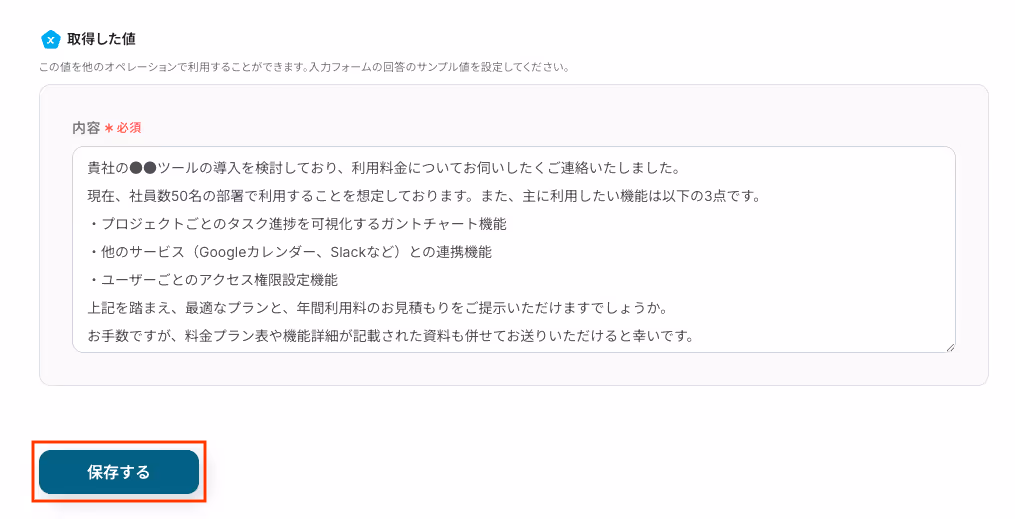1015x519 pixels.
Task: Place cursor in line starting 現在、社員数50名
Action: 423,196
